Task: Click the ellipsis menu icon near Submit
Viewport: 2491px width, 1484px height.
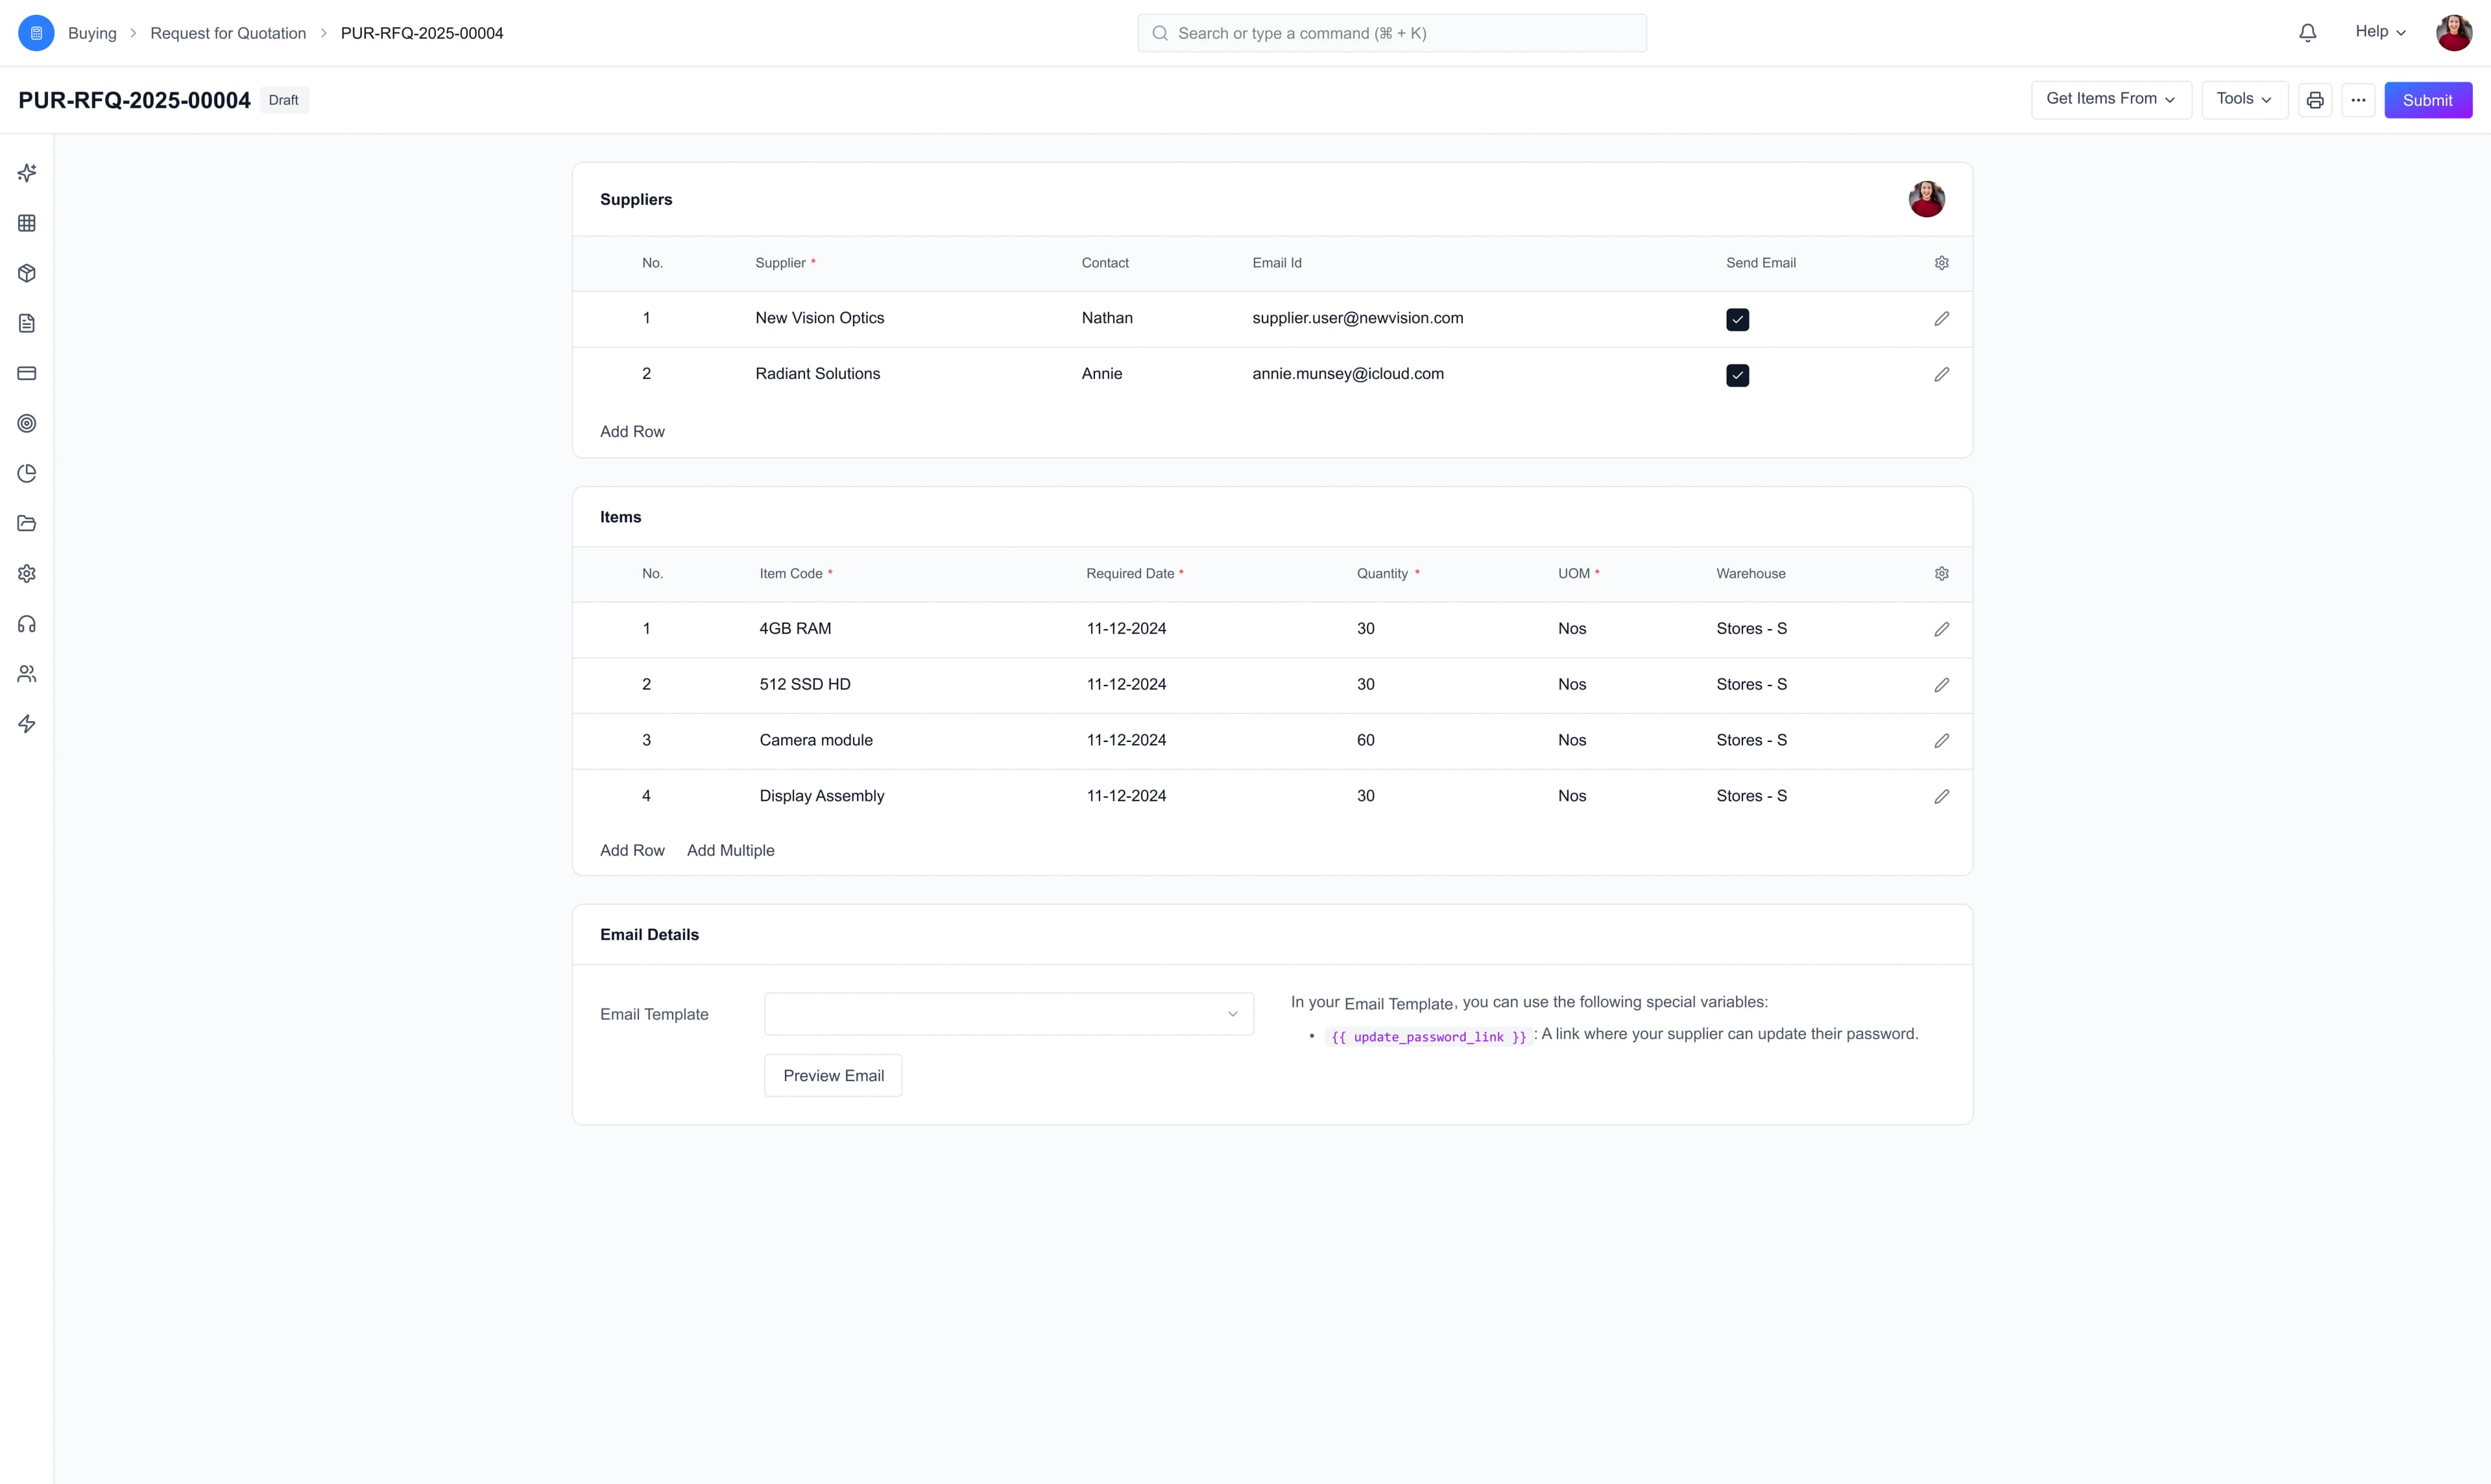Action: click(2358, 99)
